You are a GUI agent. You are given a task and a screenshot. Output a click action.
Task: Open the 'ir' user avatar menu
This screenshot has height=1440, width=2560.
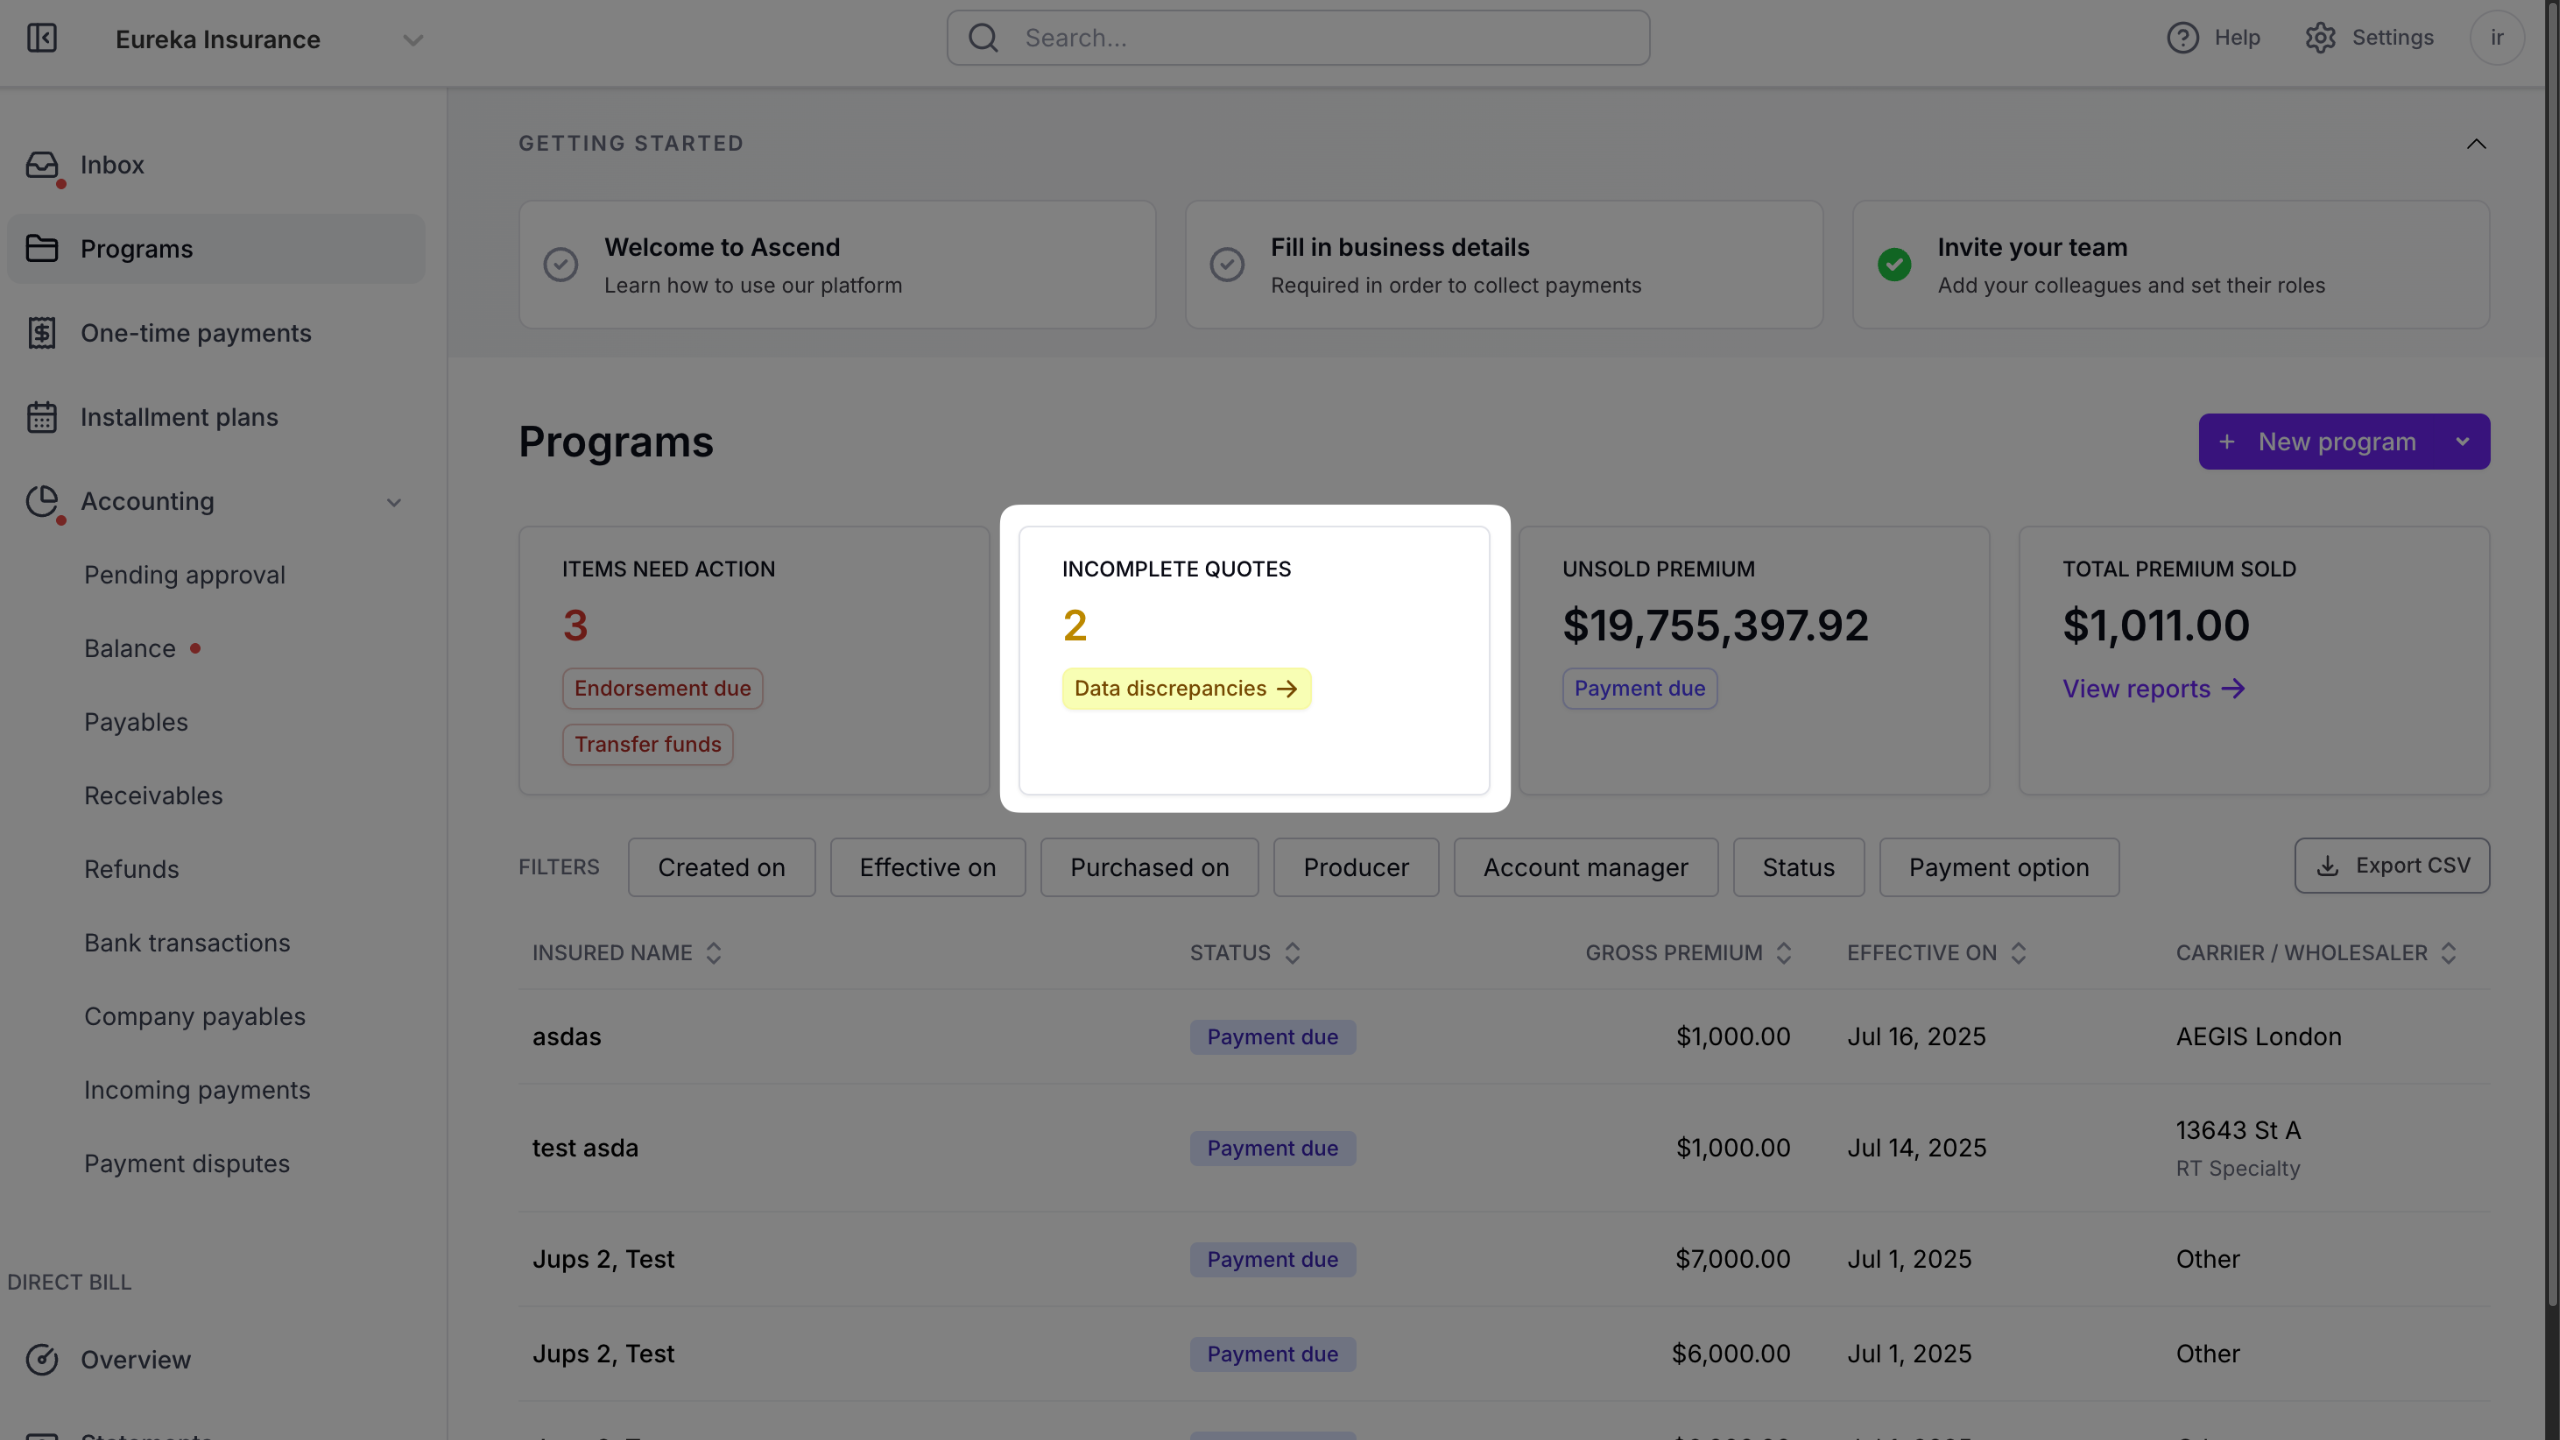pos(2497,38)
